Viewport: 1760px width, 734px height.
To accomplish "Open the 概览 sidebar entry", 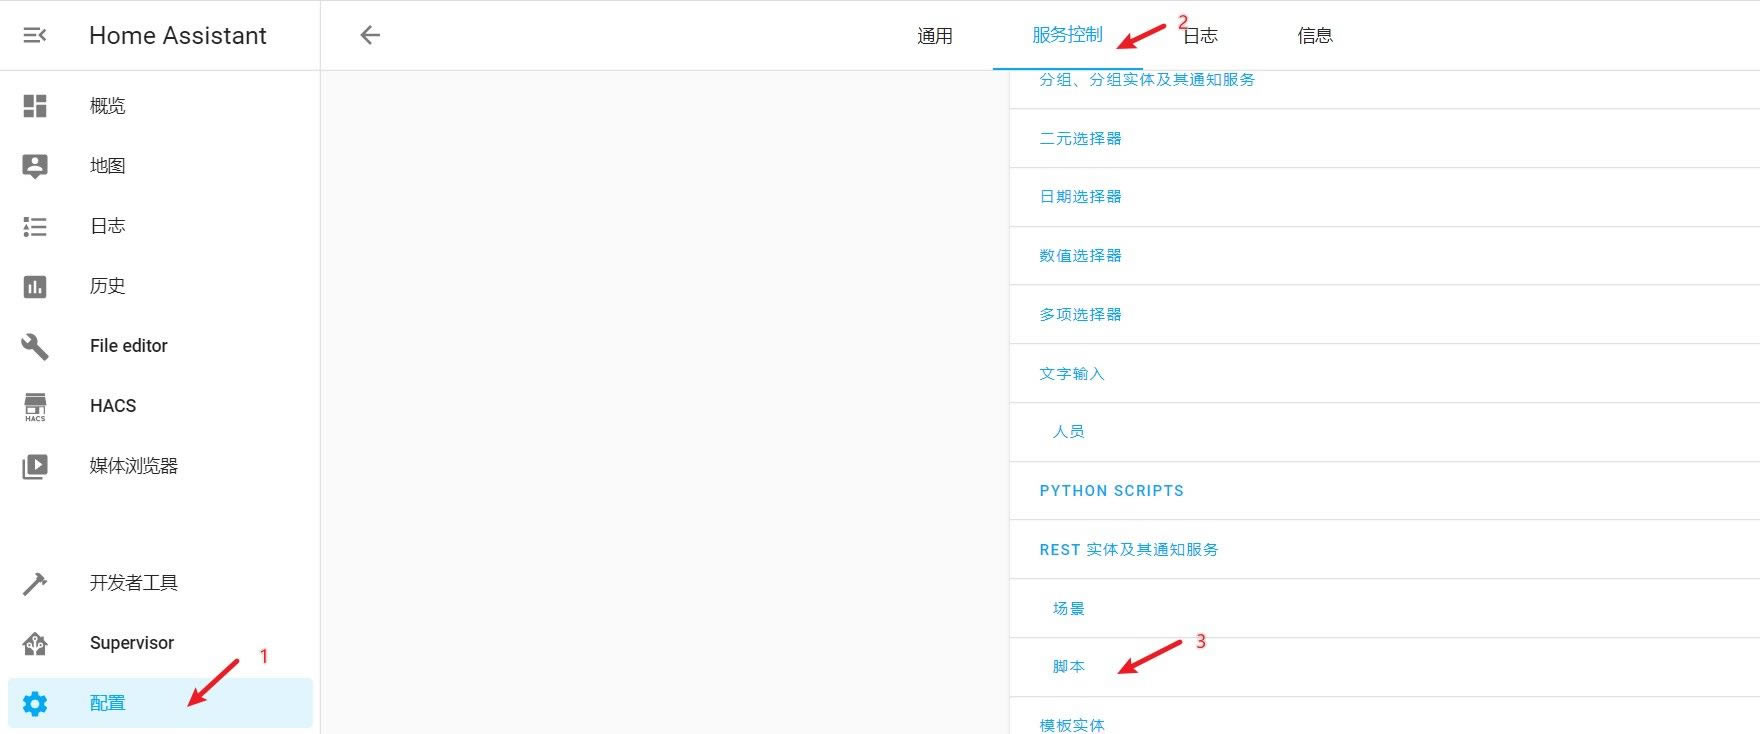I will (x=160, y=106).
